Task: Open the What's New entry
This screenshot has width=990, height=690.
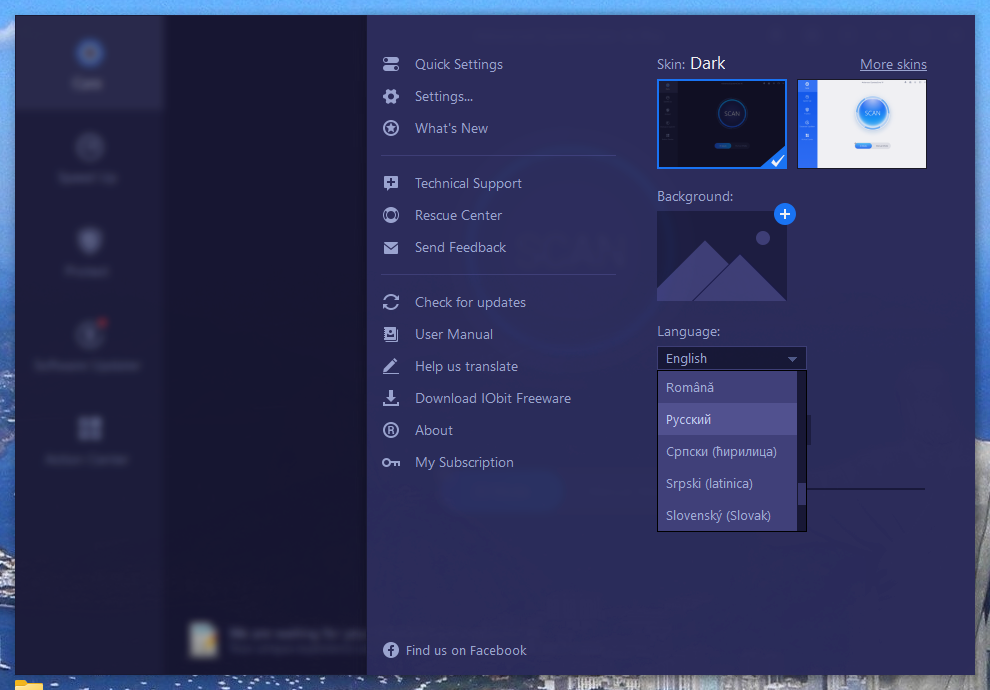Action: (x=450, y=128)
